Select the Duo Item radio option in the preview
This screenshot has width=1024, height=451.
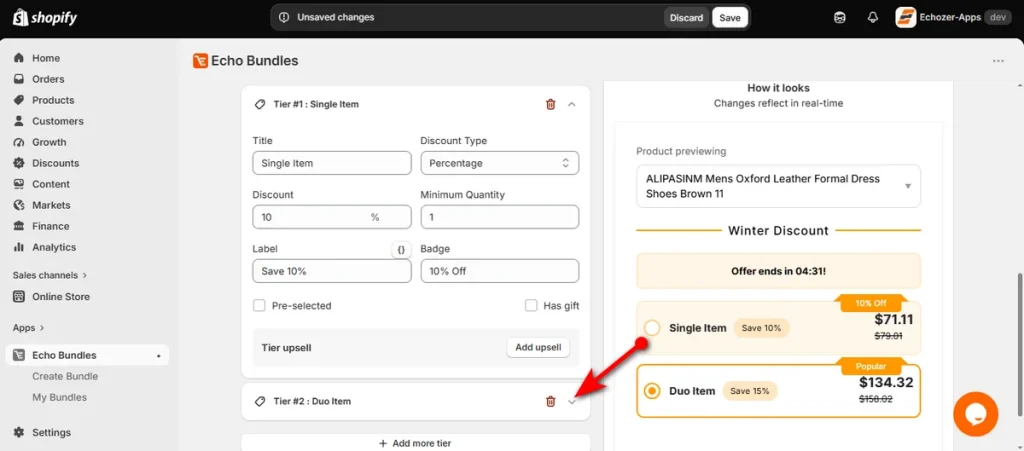point(652,391)
